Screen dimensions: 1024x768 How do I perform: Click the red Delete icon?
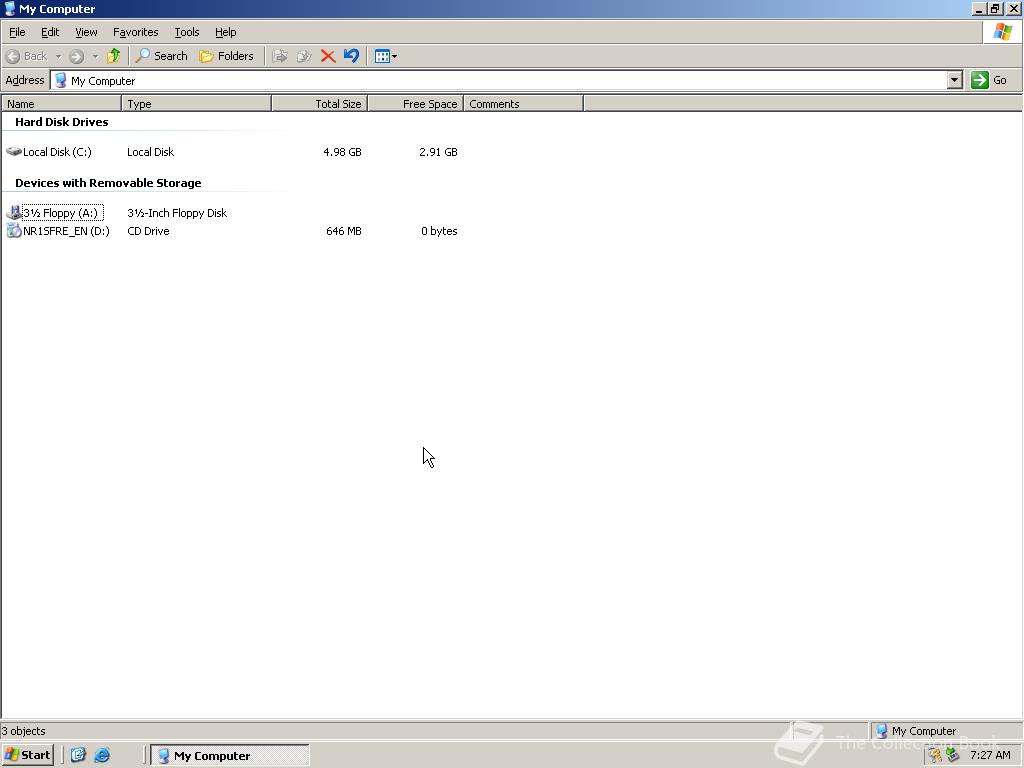pos(328,56)
